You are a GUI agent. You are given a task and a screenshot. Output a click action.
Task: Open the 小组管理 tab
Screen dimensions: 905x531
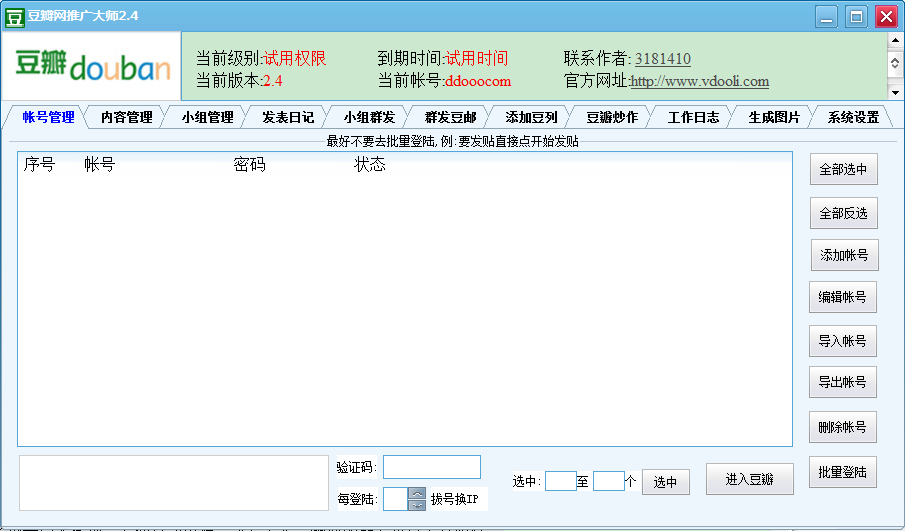207,117
